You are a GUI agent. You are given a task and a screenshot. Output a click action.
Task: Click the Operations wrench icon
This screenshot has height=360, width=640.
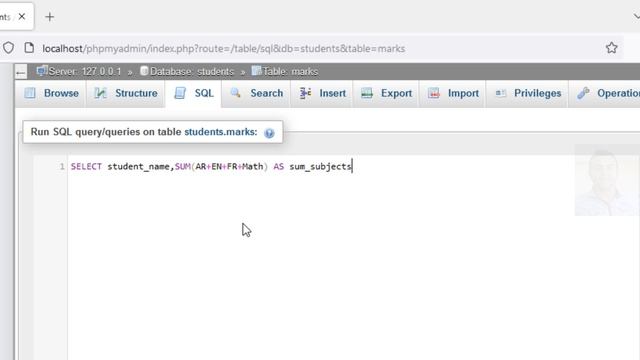click(x=583, y=93)
